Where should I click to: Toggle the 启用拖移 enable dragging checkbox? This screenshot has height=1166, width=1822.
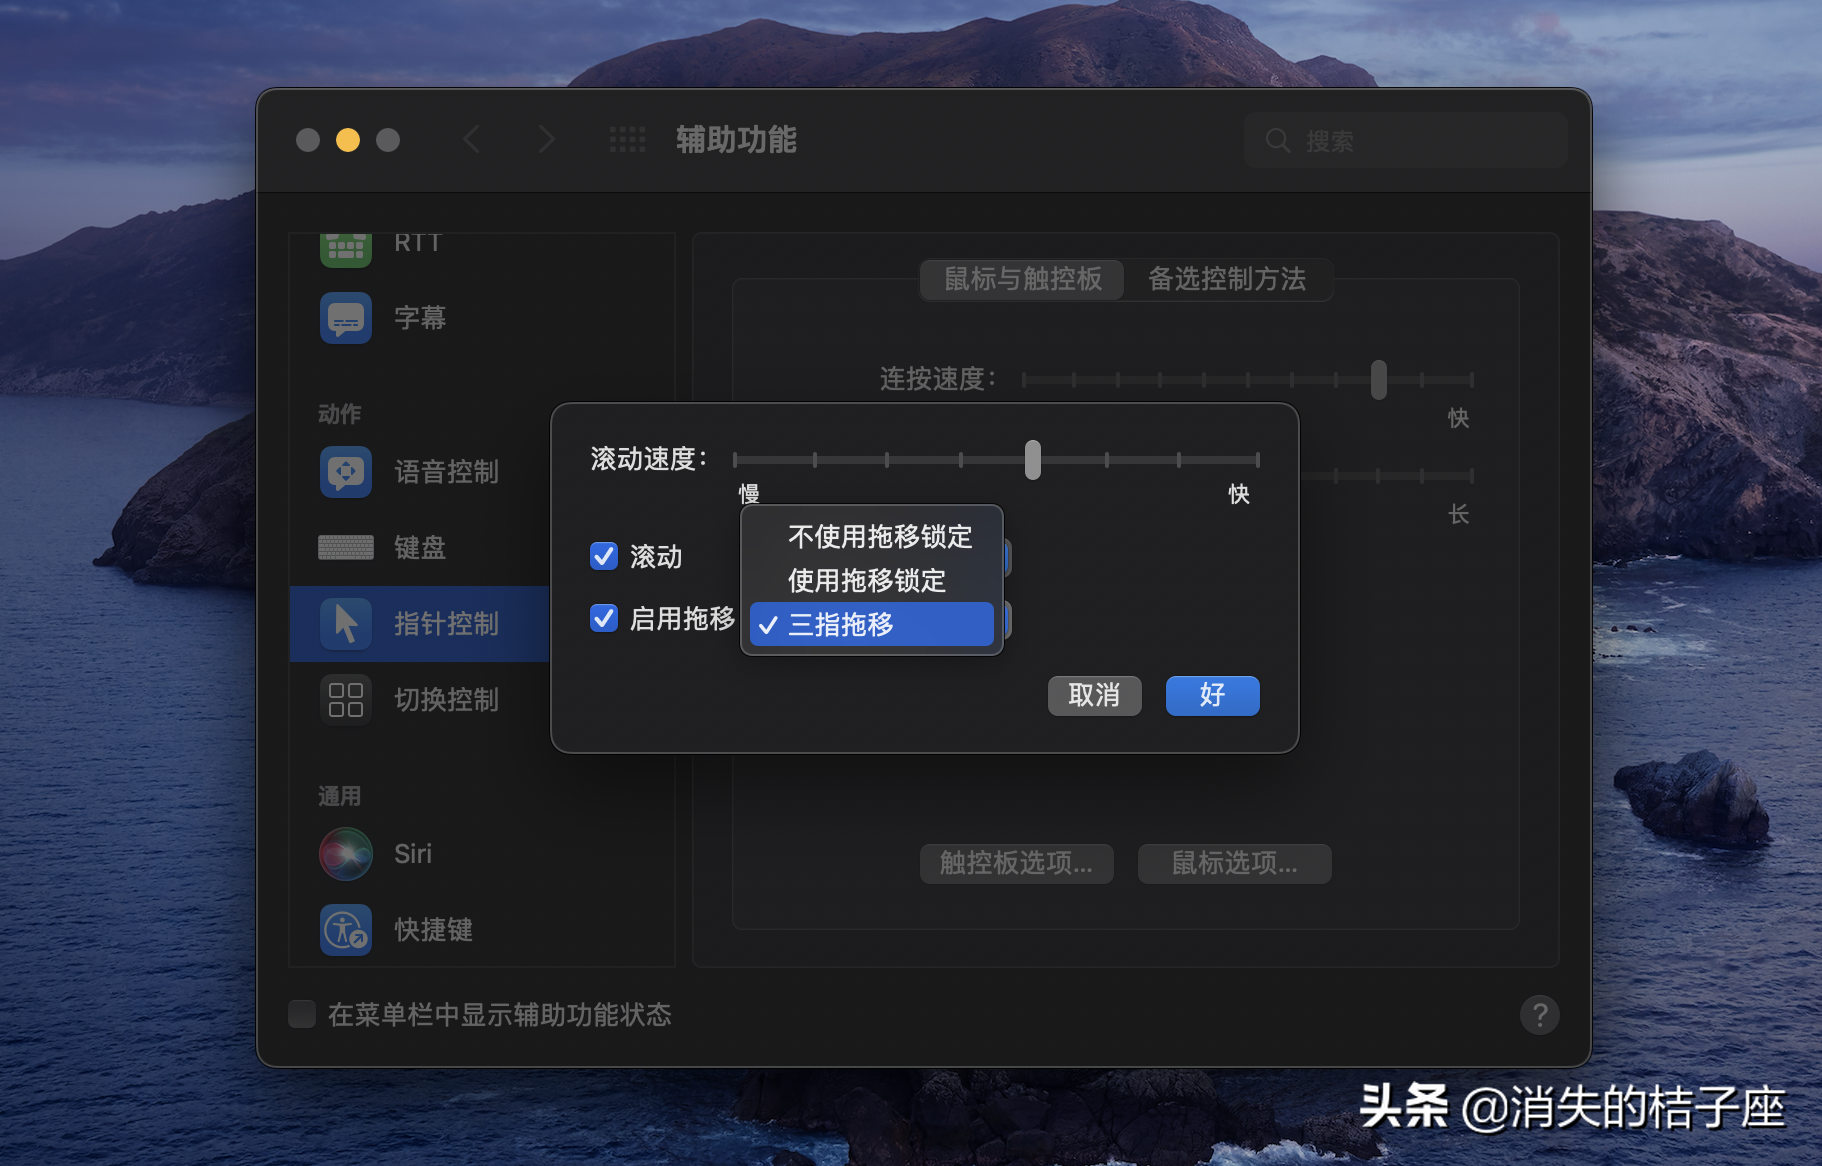coord(604,619)
